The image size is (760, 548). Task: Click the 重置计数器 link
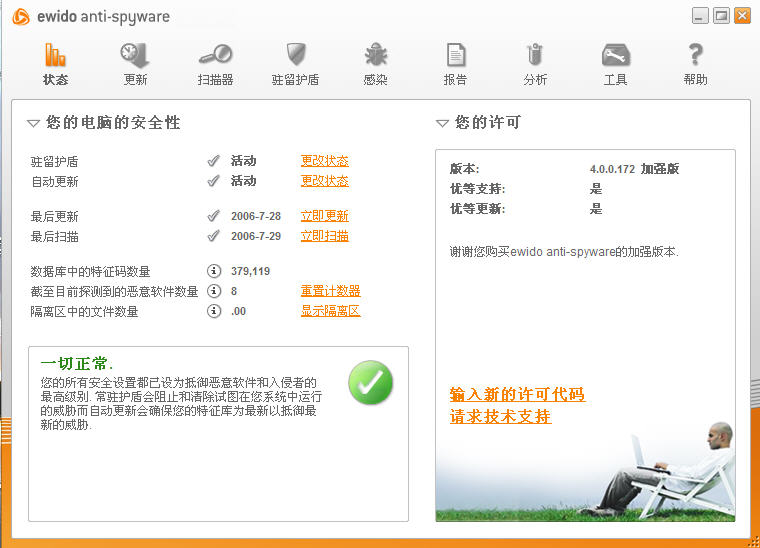tap(331, 291)
